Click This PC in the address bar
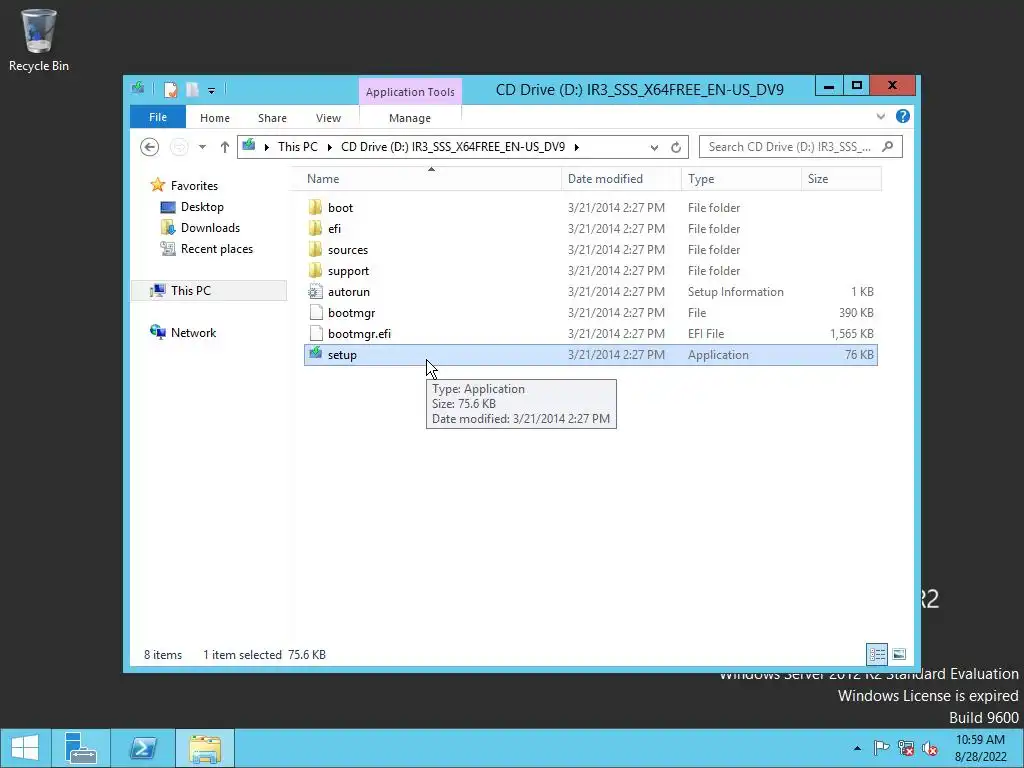Image resolution: width=1024 pixels, height=768 pixels. pyautogui.click(x=297, y=147)
